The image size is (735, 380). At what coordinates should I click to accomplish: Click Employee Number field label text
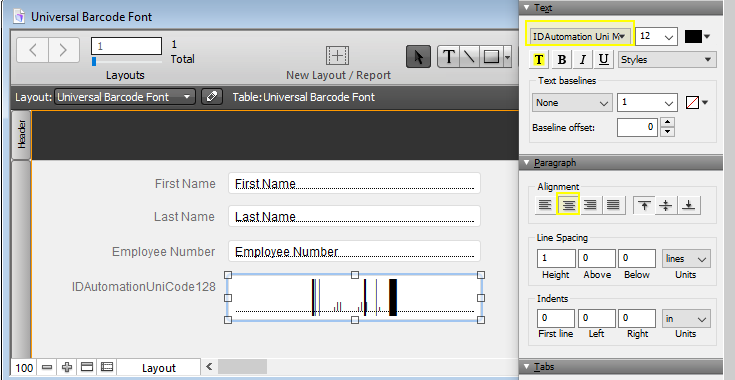(164, 252)
